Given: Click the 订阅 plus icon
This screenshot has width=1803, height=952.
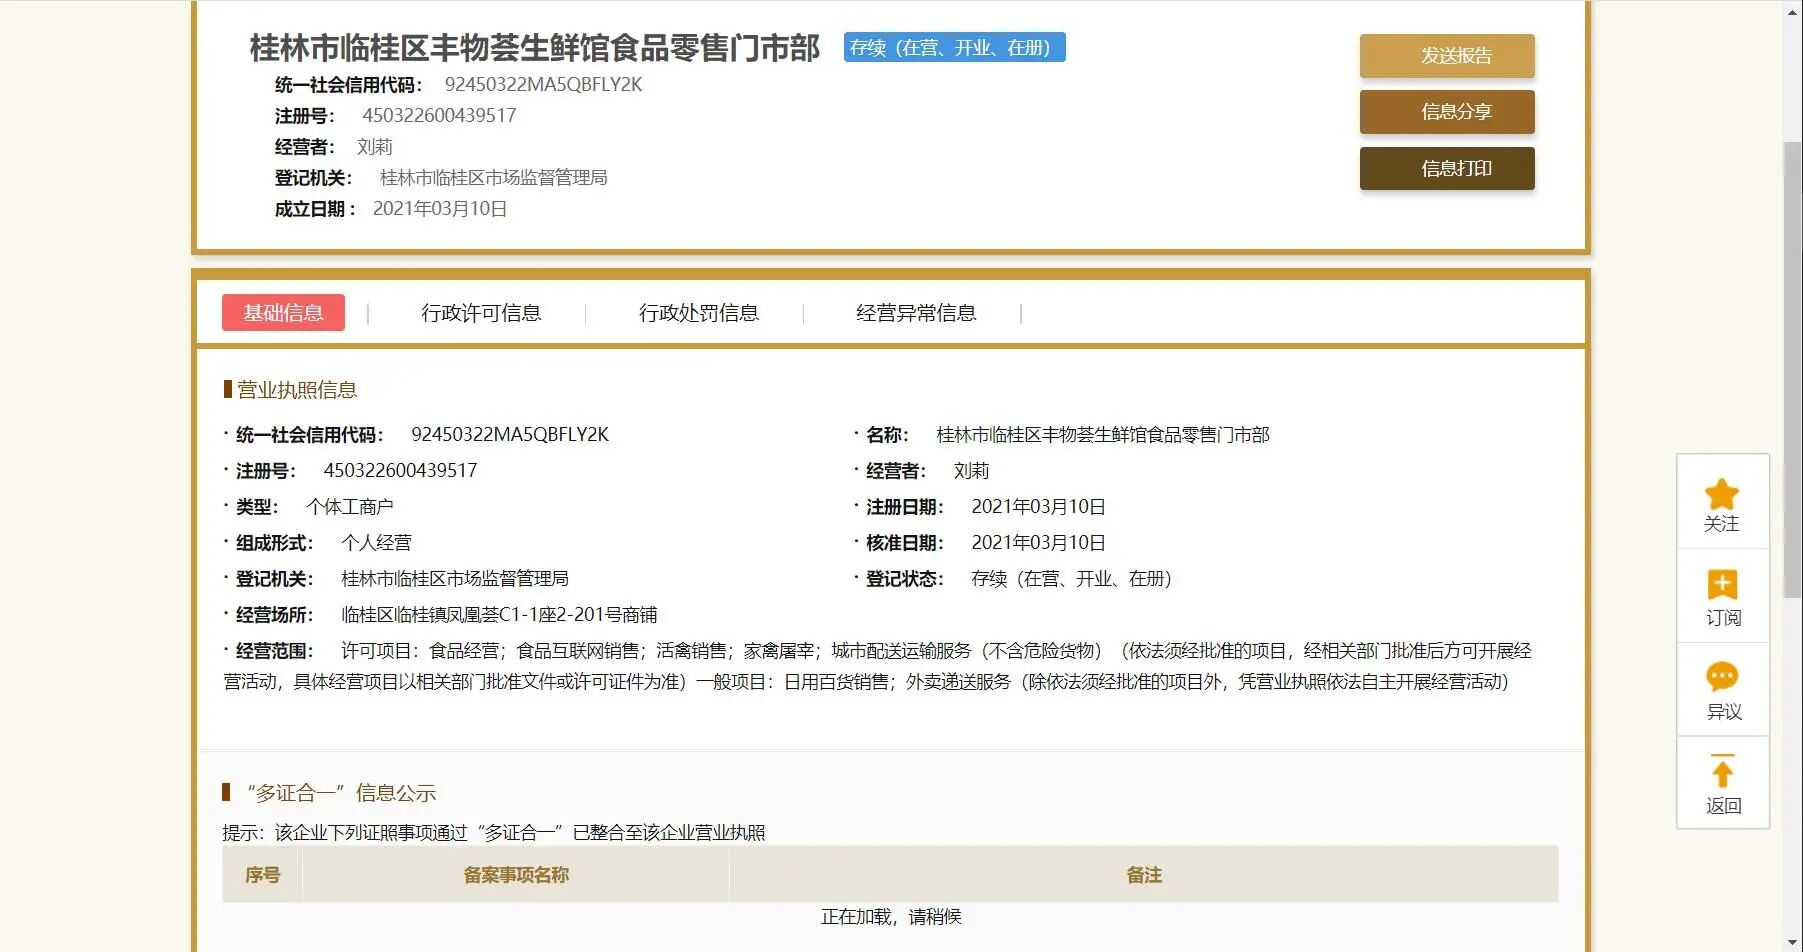Looking at the screenshot, I should coord(1722,584).
